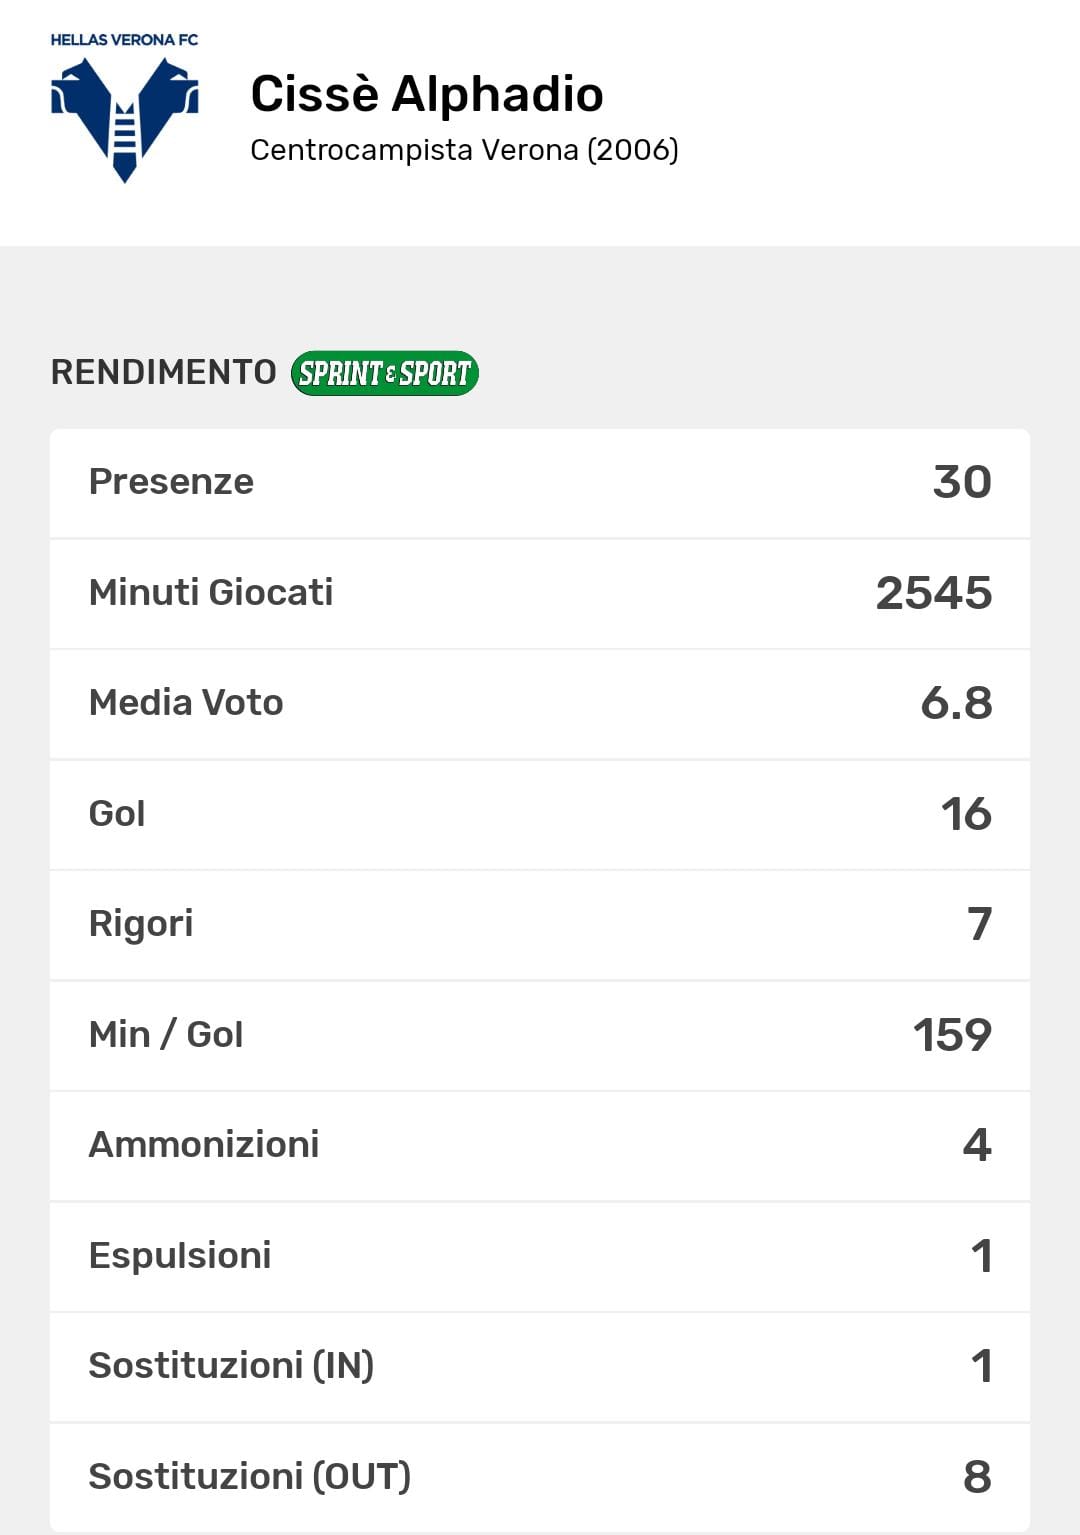Click the 16 goals value

coord(965,814)
